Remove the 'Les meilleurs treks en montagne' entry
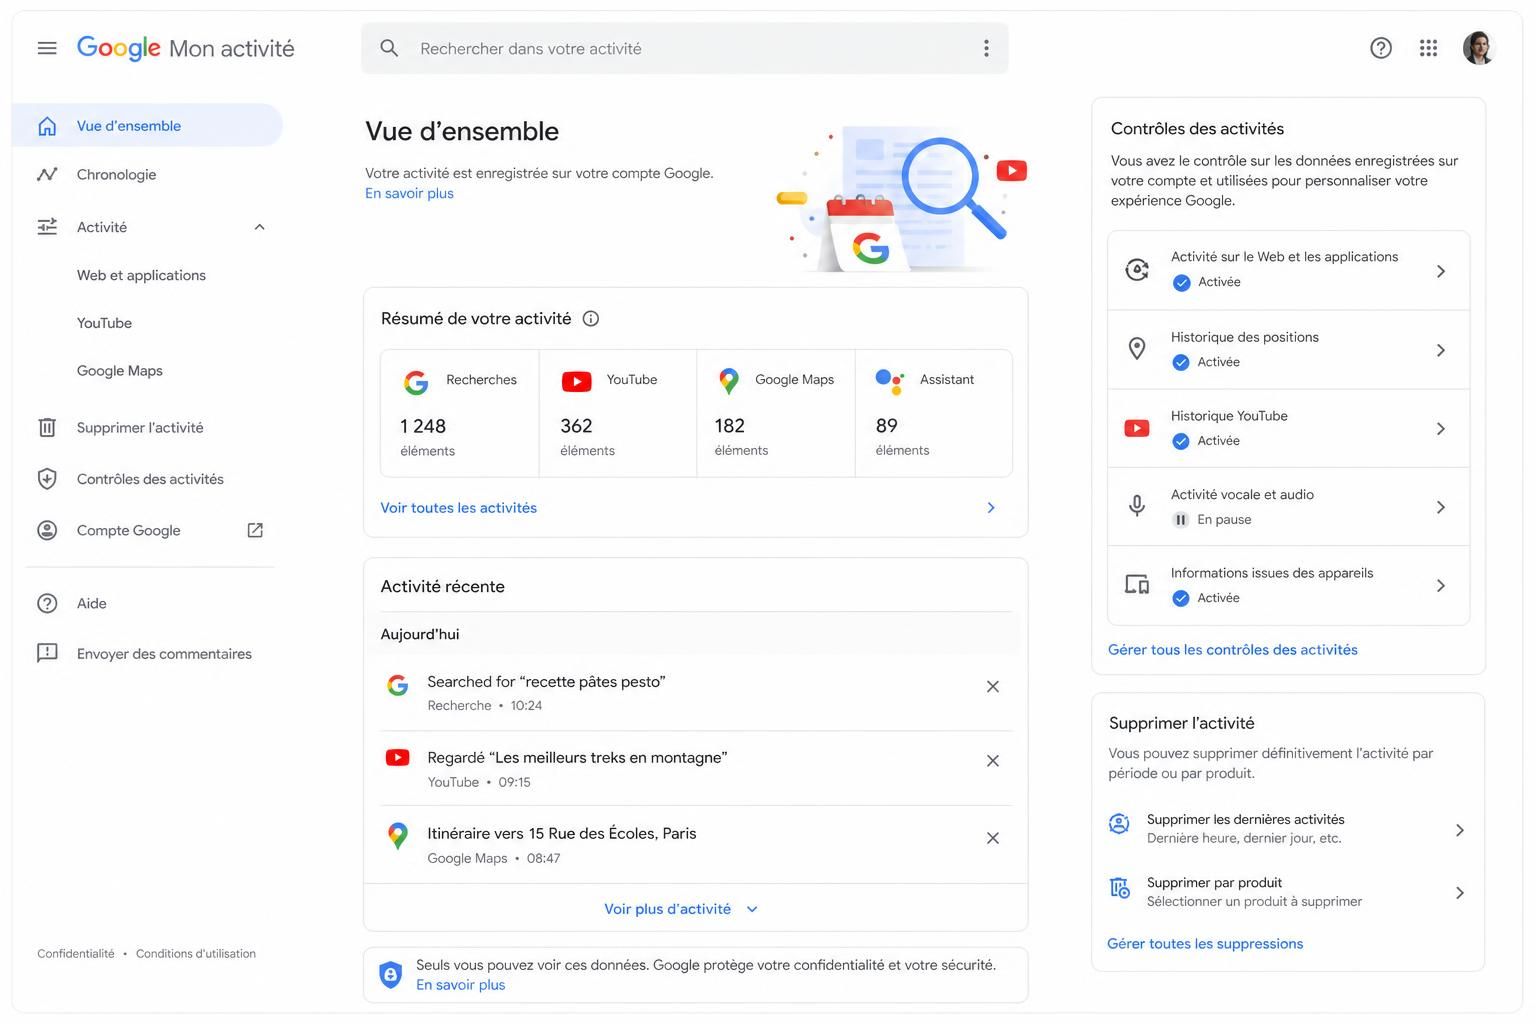 click(x=993, y=761)
